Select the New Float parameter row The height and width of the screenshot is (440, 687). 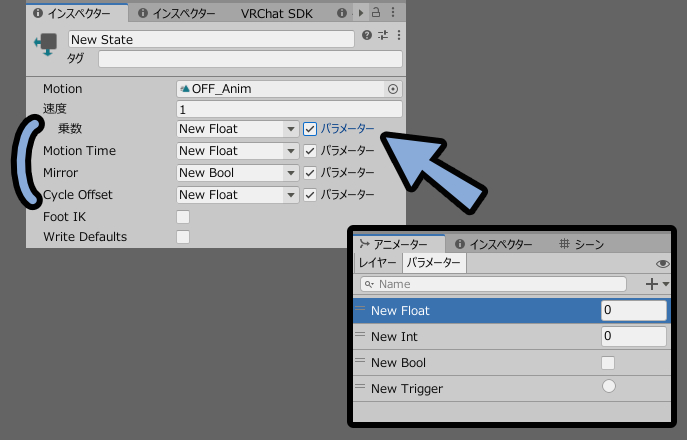pyautogui.click(x=512, y=311)
